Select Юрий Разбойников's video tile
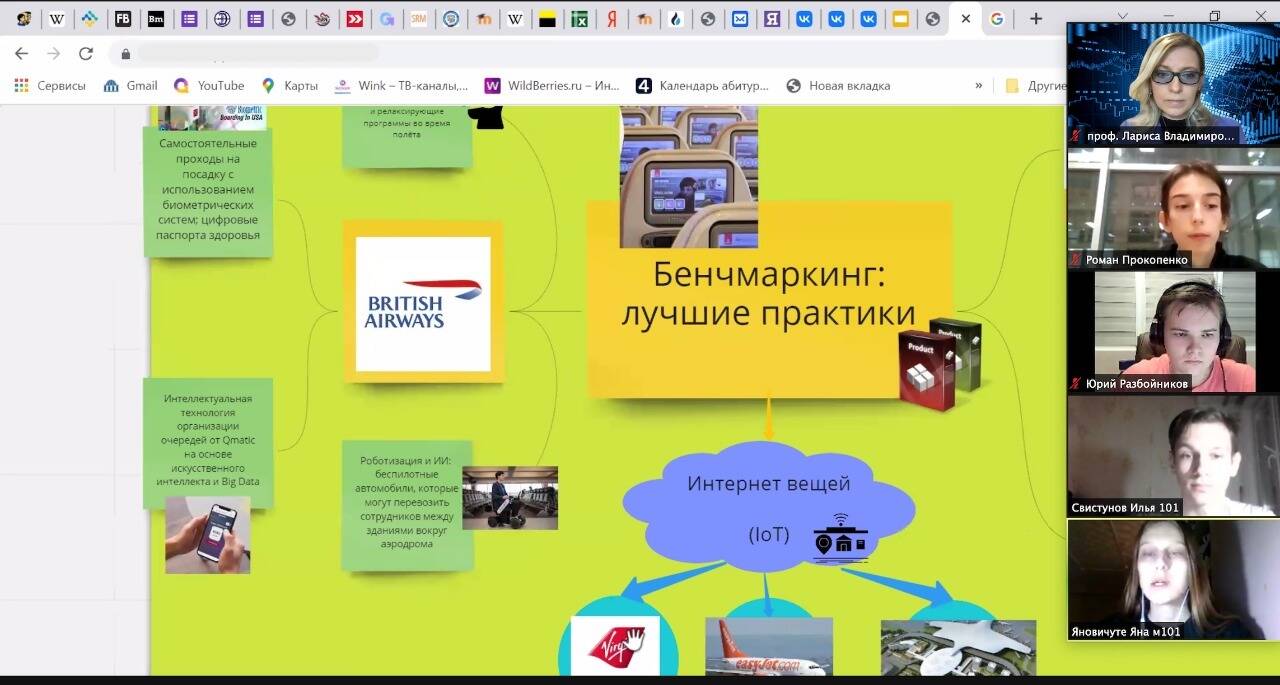1280x685 pixels. click(1173, 332)
